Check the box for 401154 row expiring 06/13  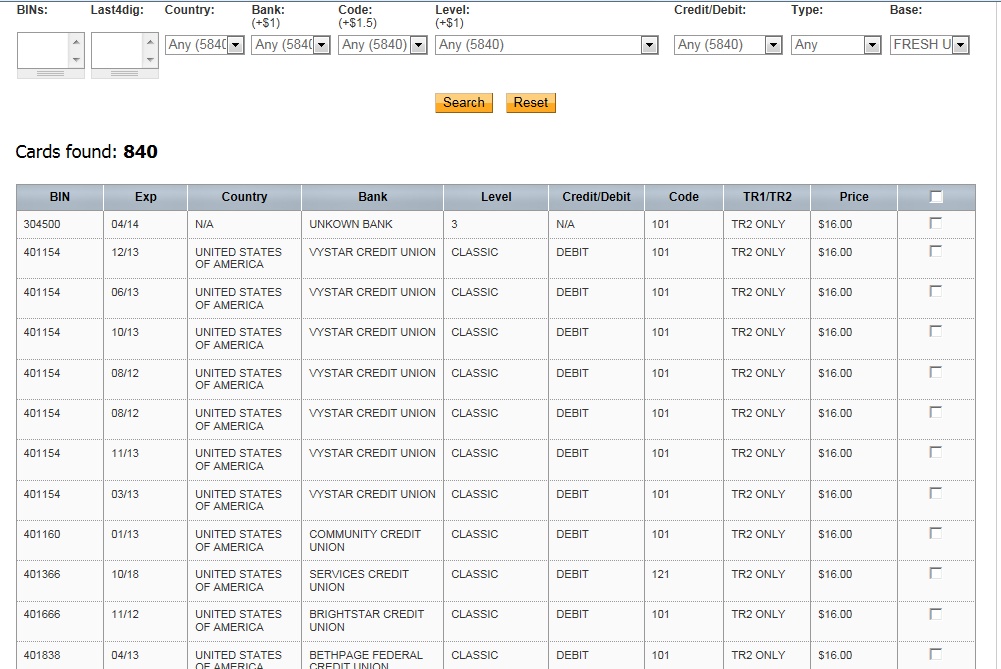936,292
